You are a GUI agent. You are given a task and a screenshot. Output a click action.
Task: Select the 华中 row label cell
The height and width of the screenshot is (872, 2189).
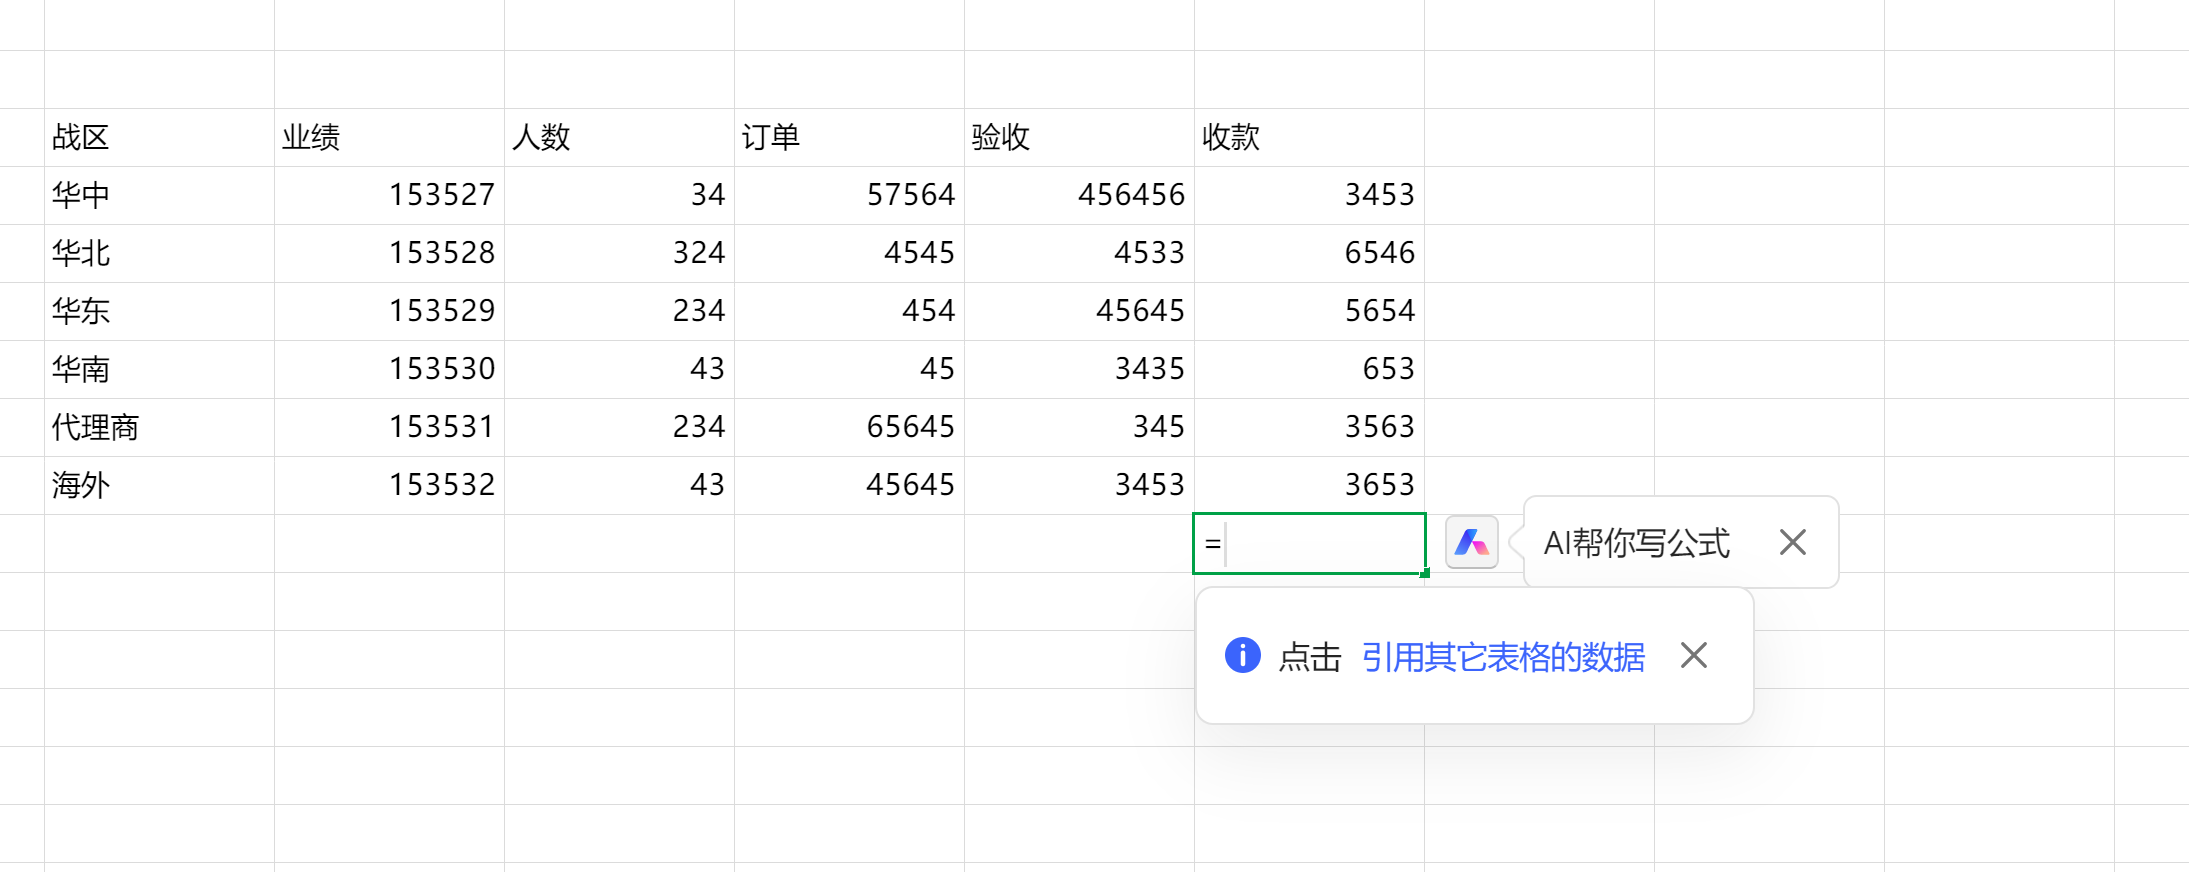point(159,195)
